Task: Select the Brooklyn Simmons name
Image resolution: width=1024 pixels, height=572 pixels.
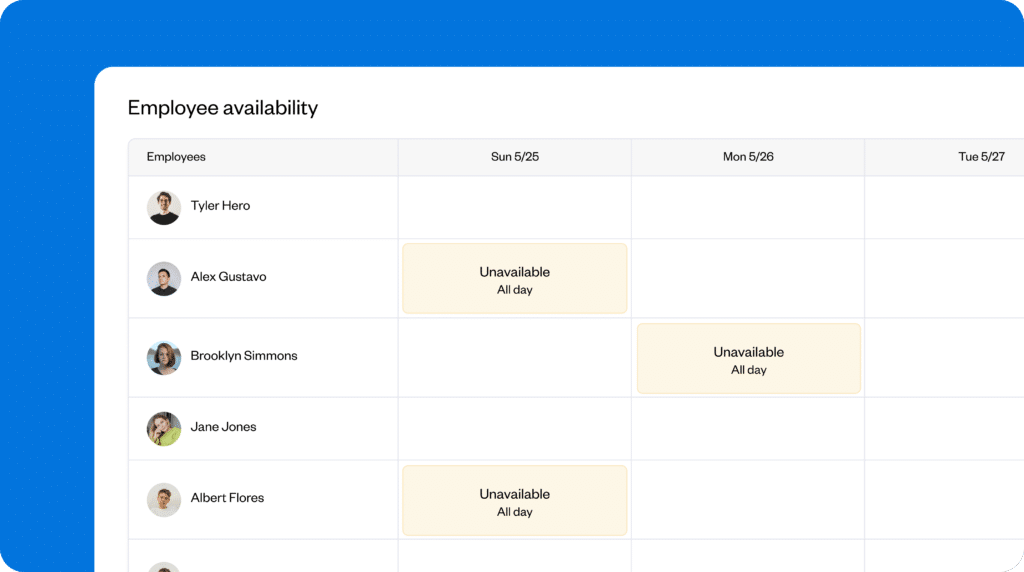Action: [244, 356]
